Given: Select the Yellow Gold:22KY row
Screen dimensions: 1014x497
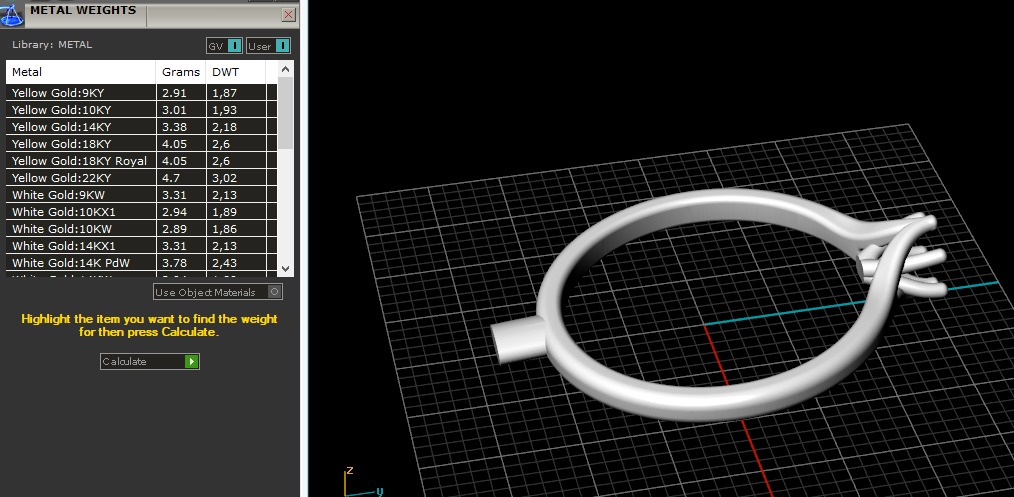Looking at the screenshot, I should click(142, 178).
